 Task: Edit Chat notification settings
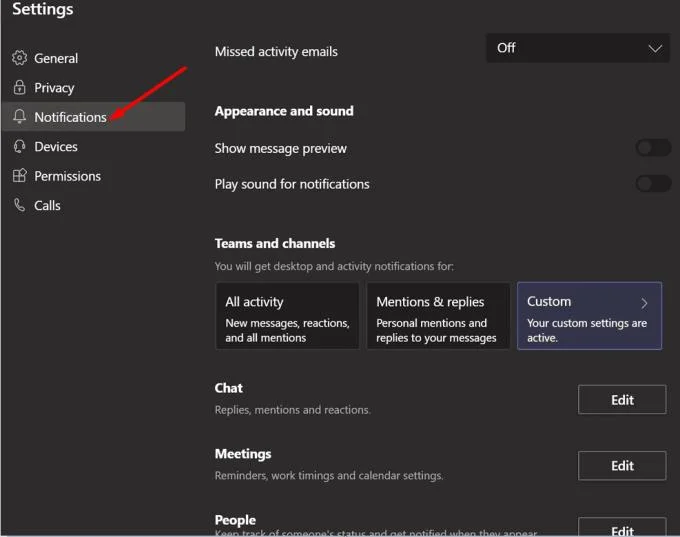[622, 399]
